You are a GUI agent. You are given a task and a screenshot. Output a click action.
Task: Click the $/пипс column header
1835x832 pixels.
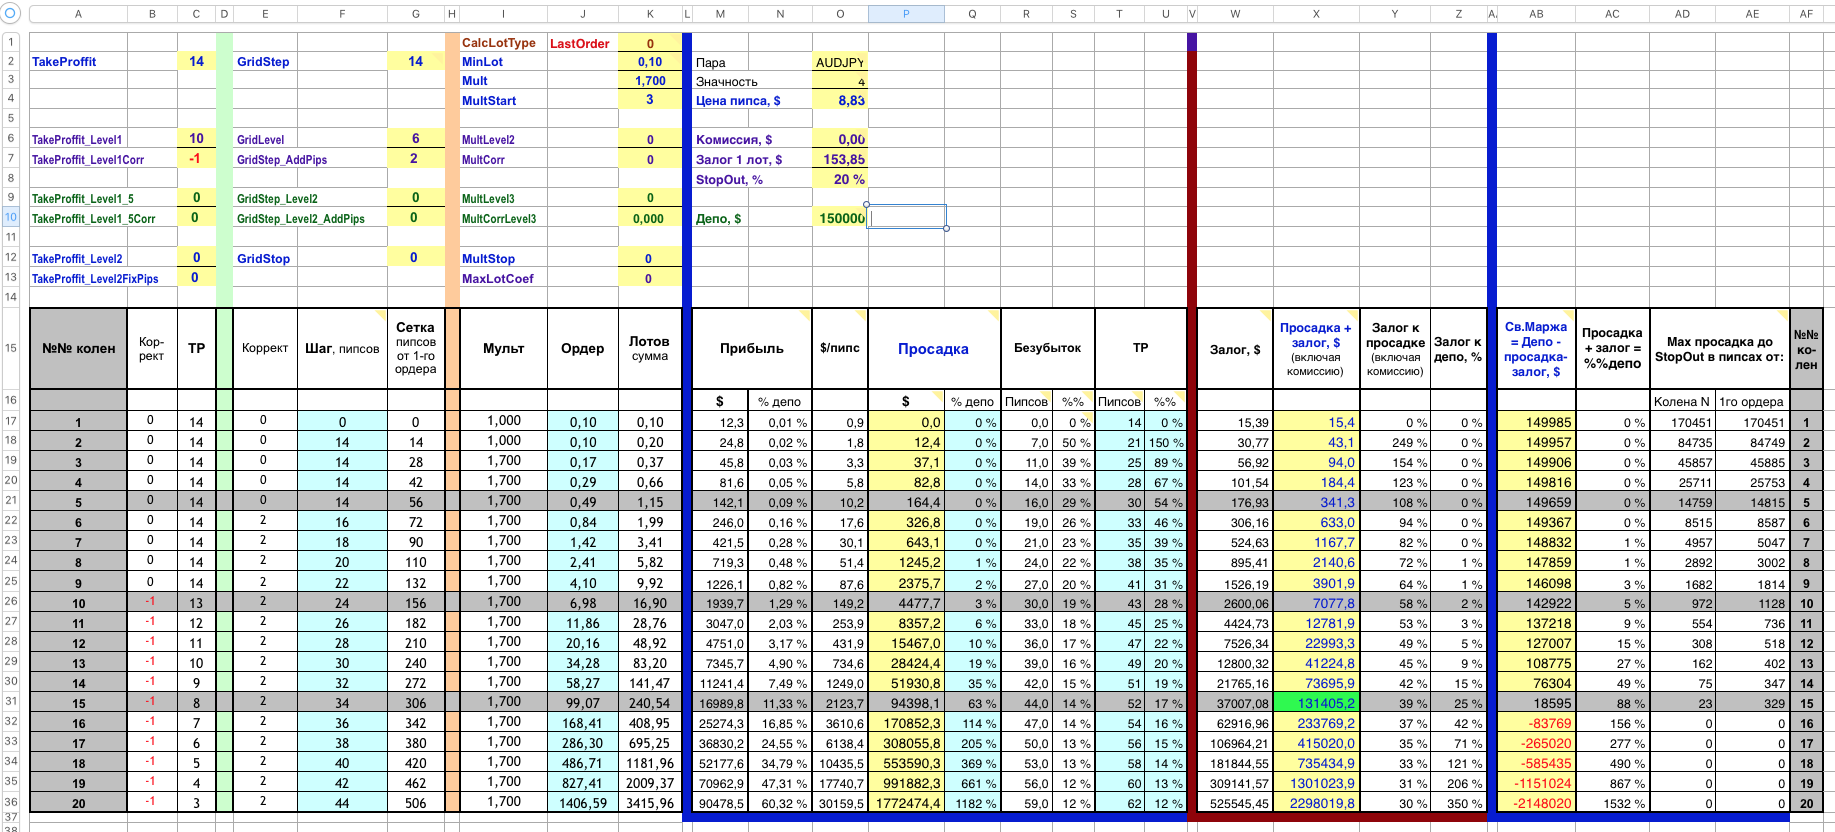(839, 348)
